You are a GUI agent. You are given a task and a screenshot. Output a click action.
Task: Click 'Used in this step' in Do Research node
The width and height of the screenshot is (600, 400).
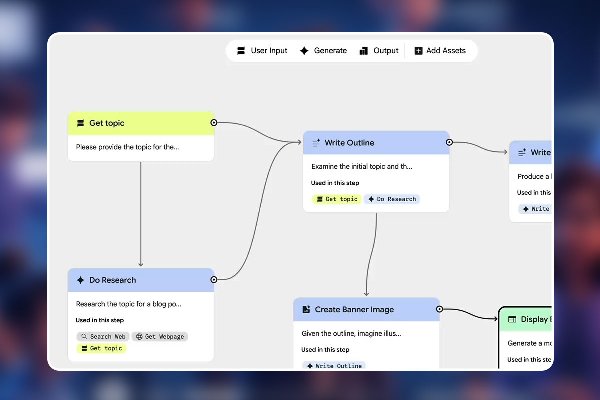[x=99, y=320]
